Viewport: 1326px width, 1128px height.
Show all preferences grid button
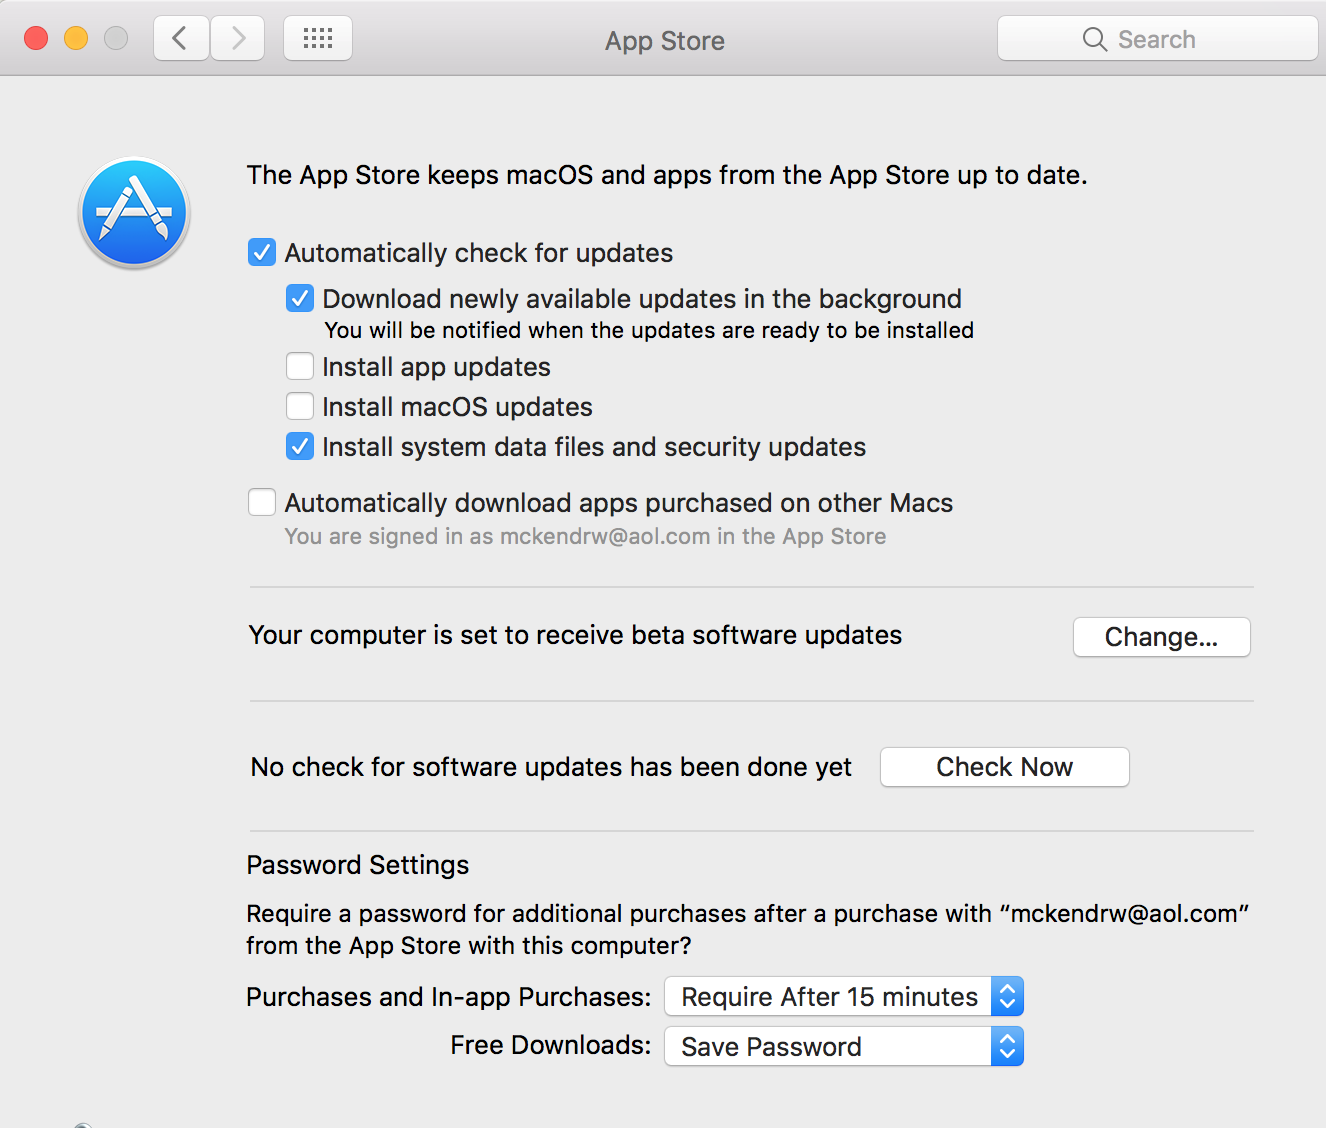pyautogui.click(x=318, y=39)
